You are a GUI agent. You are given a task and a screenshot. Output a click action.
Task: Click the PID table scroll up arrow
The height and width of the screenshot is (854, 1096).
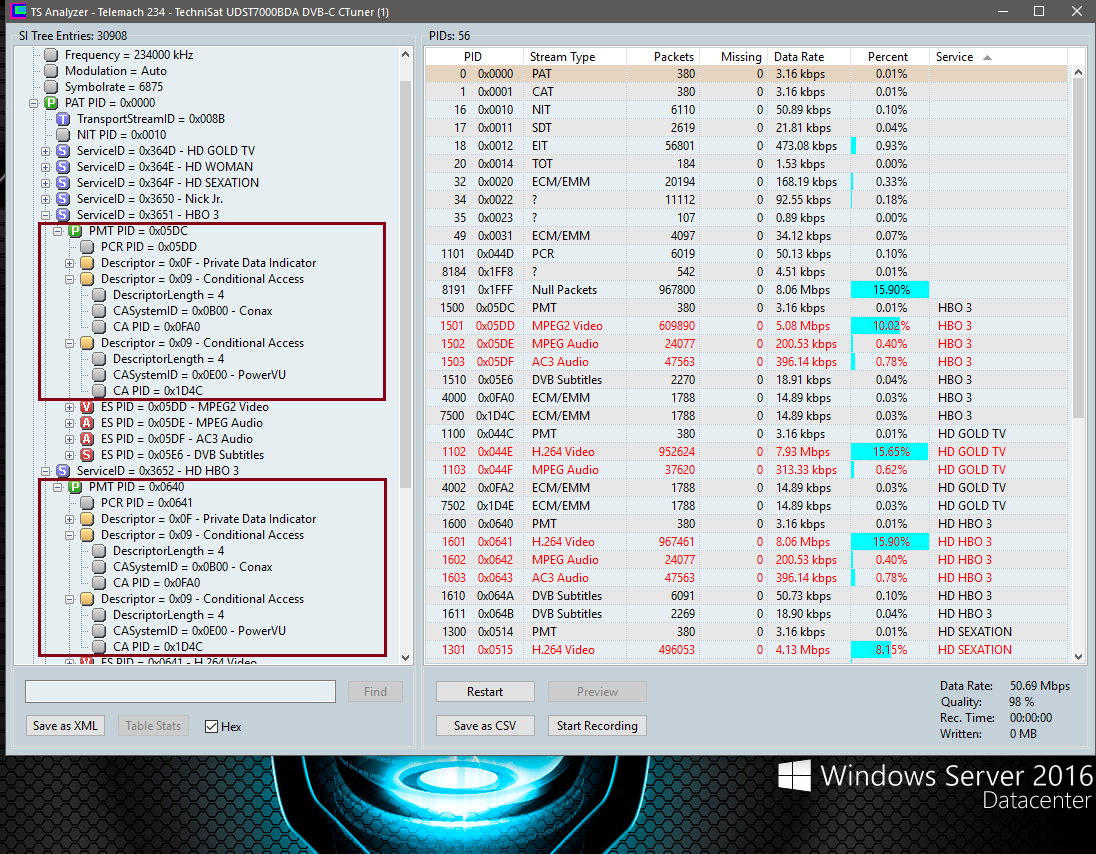1078,73
